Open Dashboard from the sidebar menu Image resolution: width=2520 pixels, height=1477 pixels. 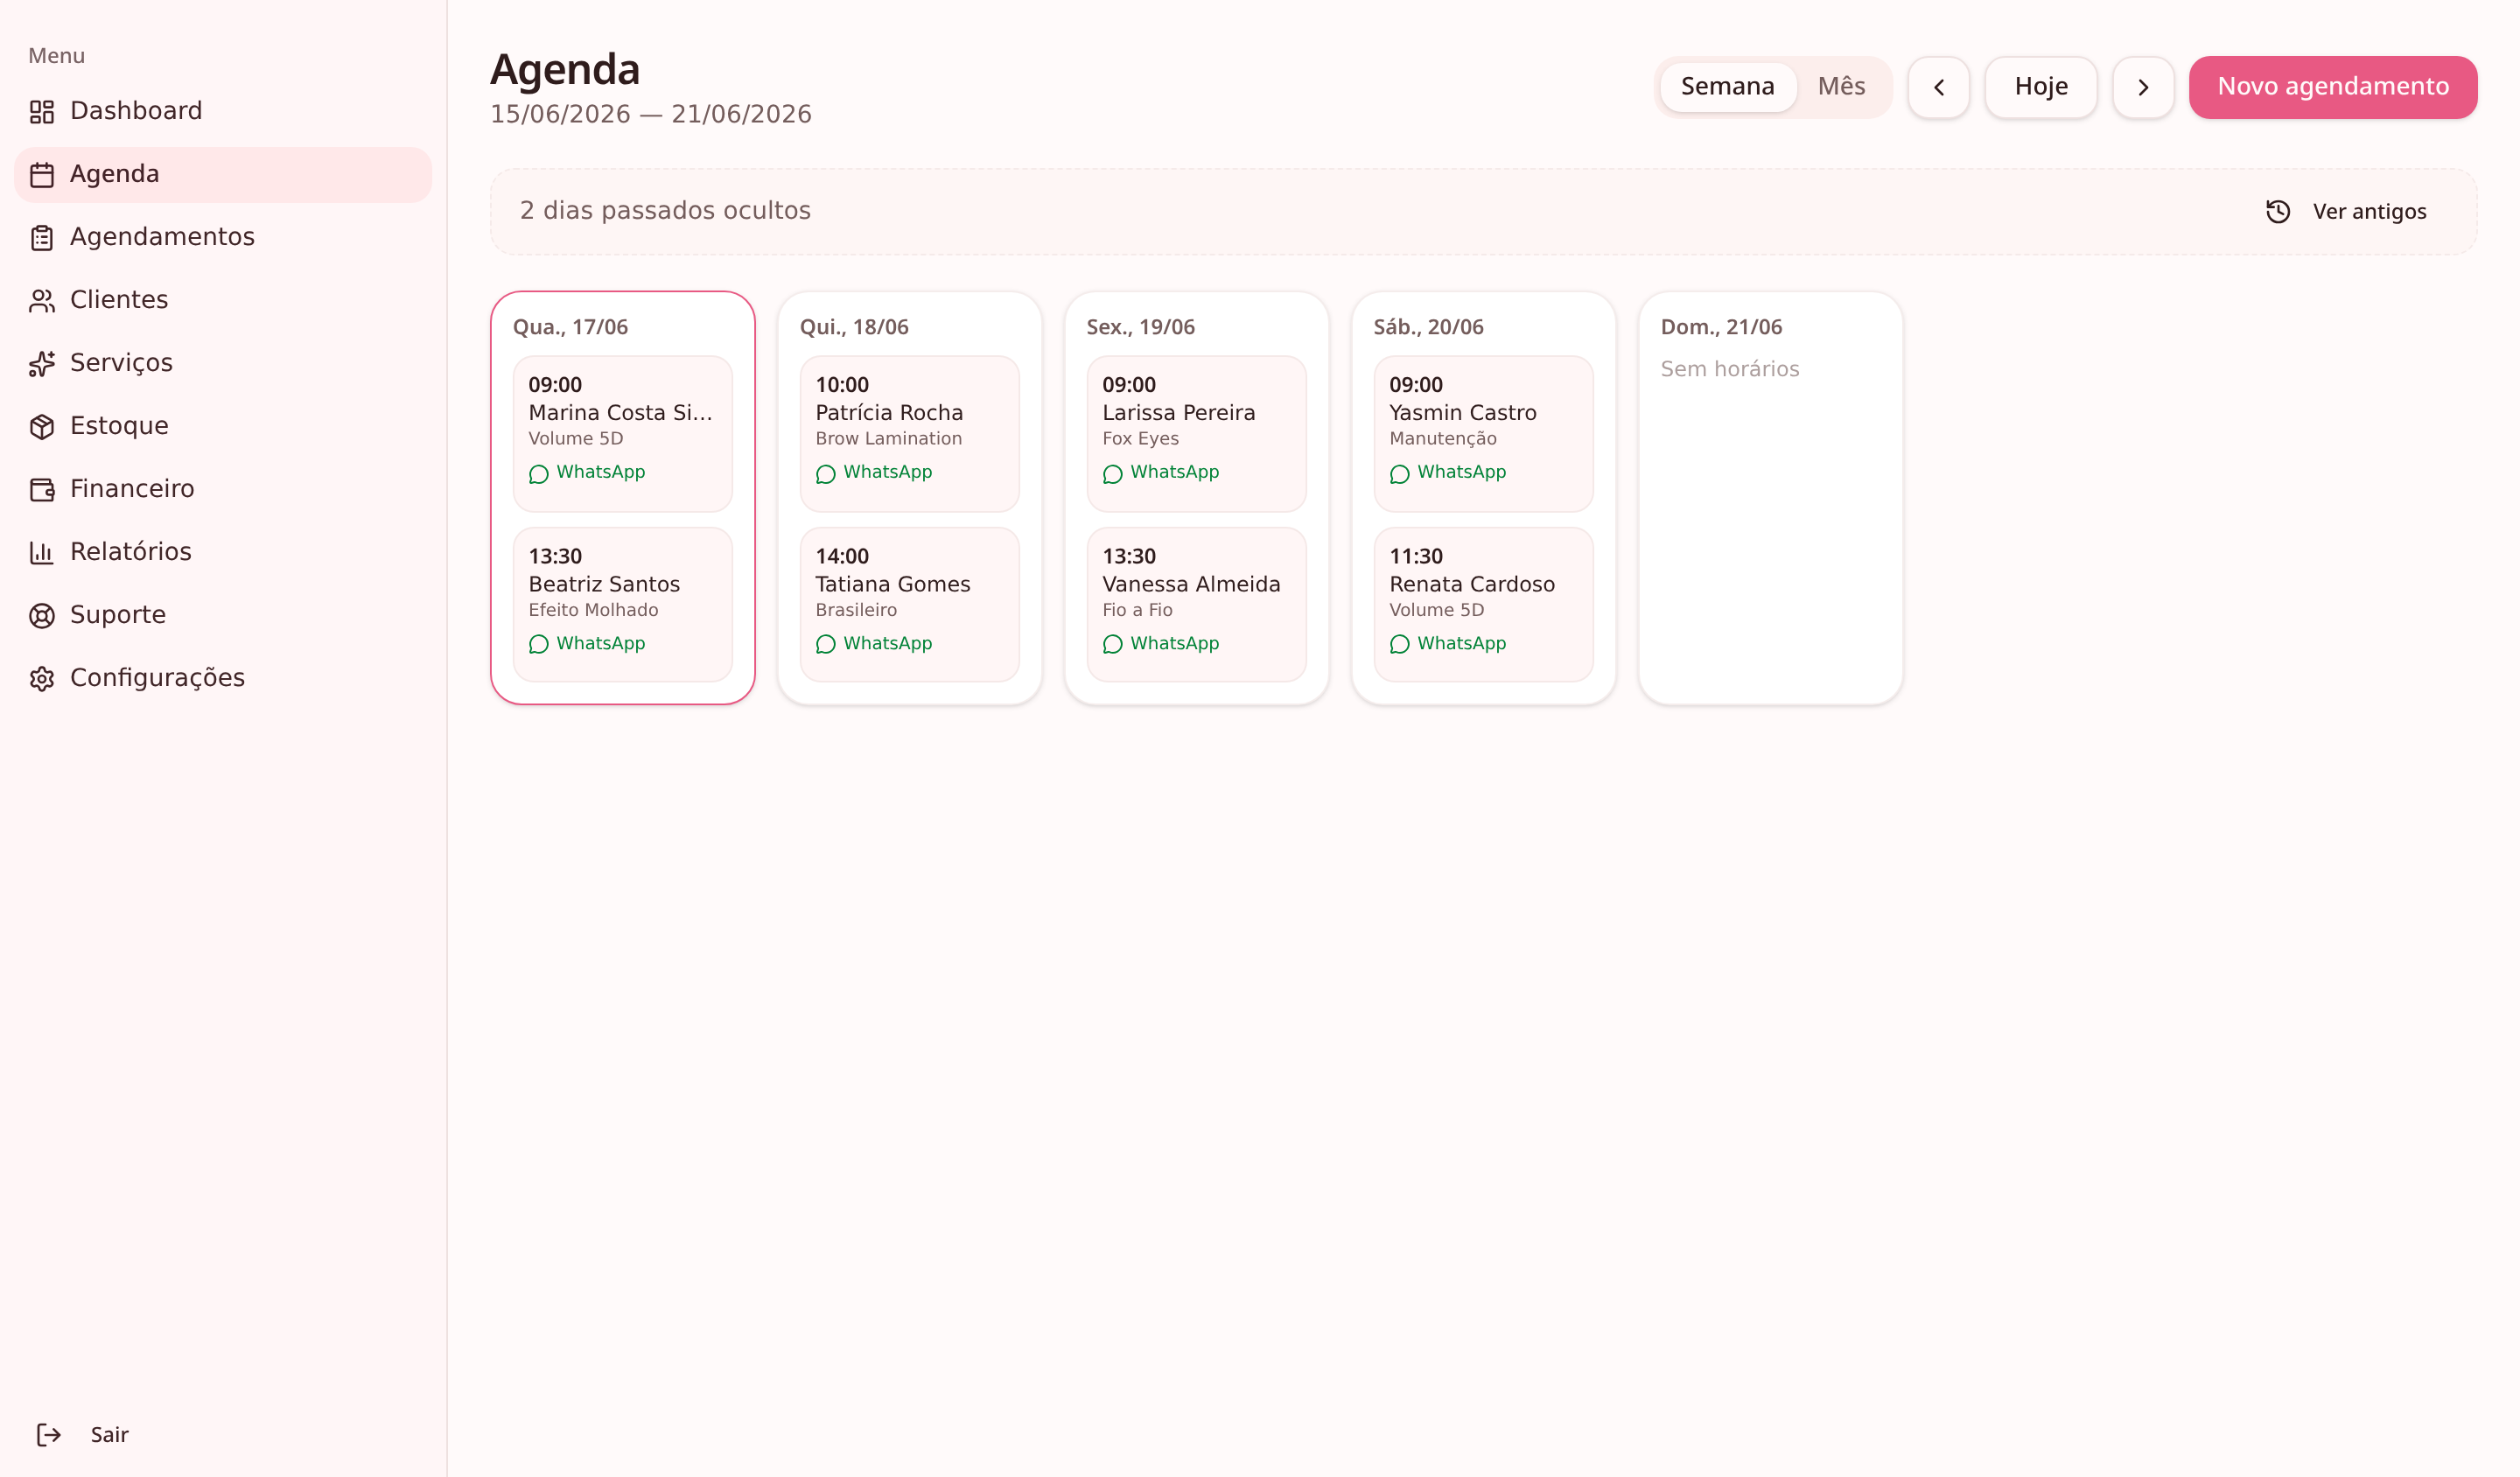(x=223, y=111)
